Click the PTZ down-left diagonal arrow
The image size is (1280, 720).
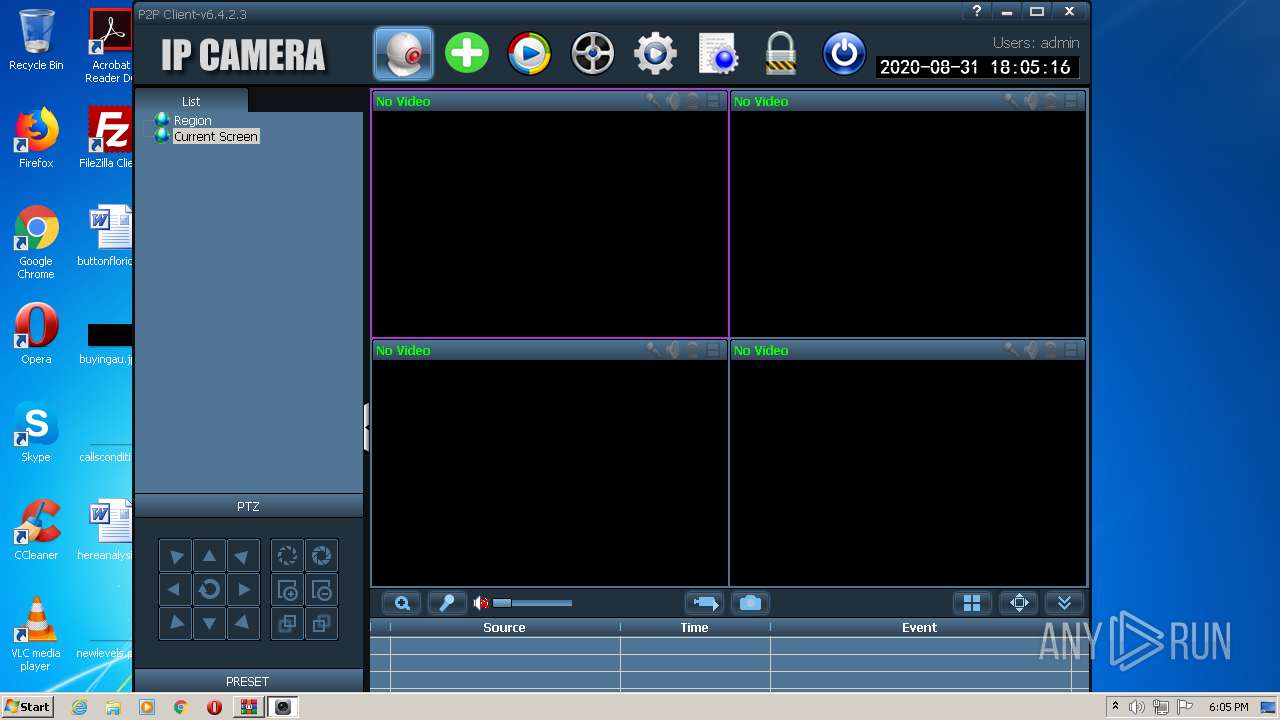pyautogui.click(x=175, y=623)
